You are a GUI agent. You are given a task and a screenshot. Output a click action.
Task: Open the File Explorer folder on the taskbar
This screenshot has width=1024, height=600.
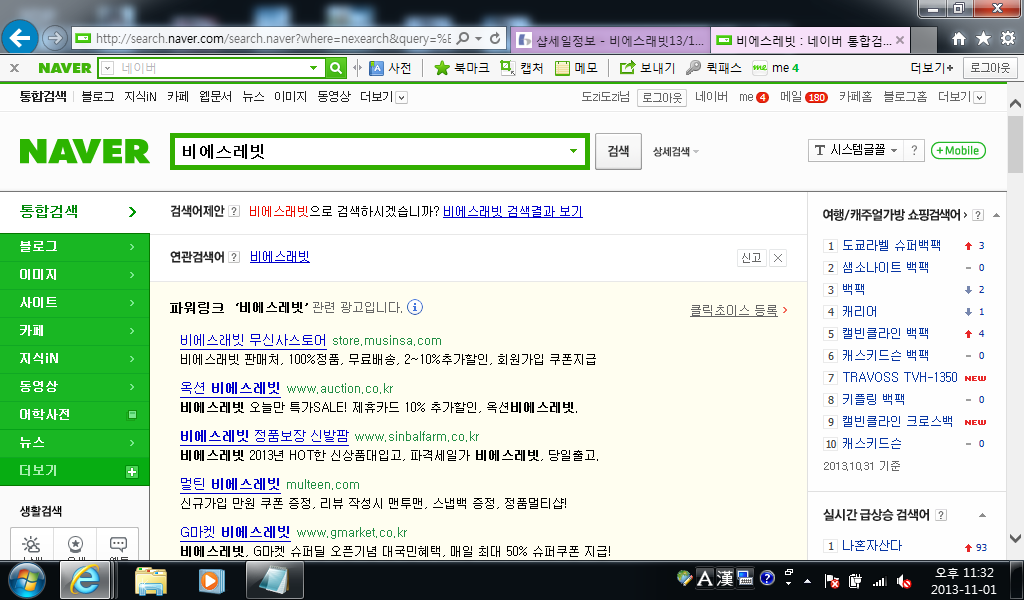151,580
